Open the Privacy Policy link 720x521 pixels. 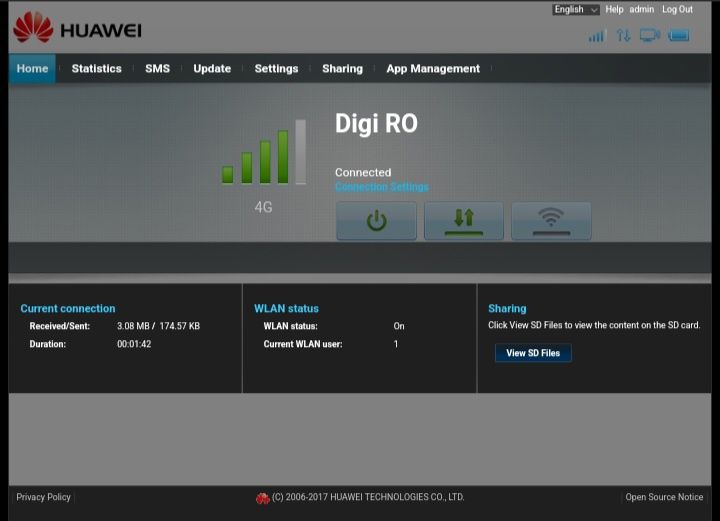point(44,497)
